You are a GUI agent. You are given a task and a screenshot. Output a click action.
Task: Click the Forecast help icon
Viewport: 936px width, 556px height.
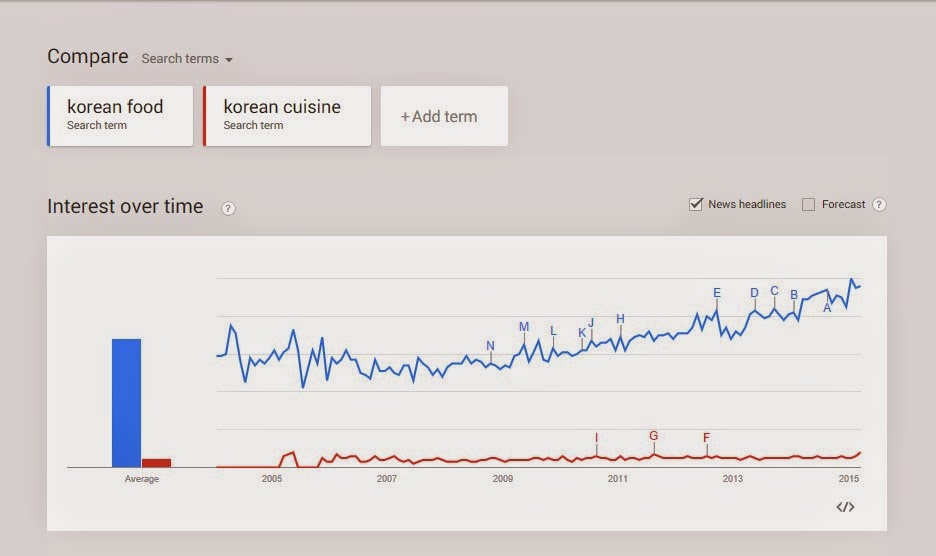click(879, 204)
